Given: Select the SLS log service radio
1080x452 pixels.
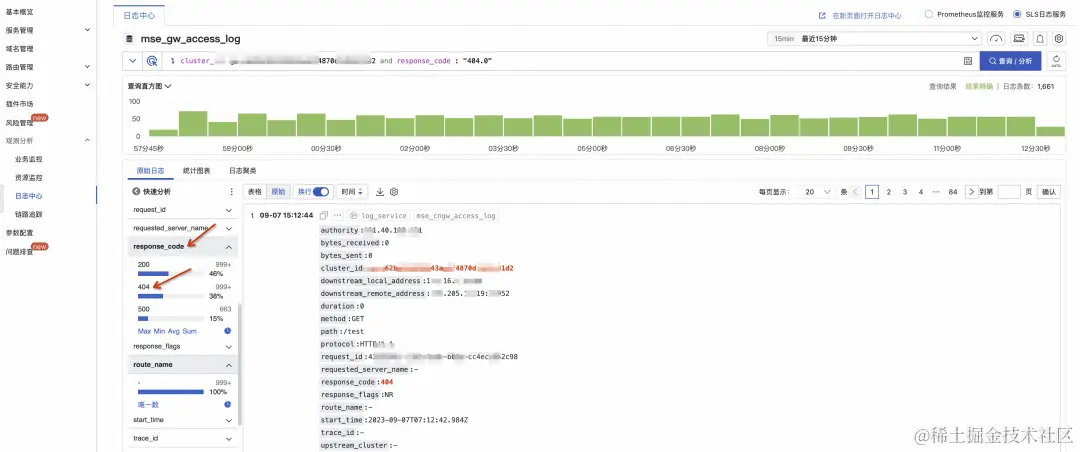Looking at the screenshot, I should coord(1017,14).
